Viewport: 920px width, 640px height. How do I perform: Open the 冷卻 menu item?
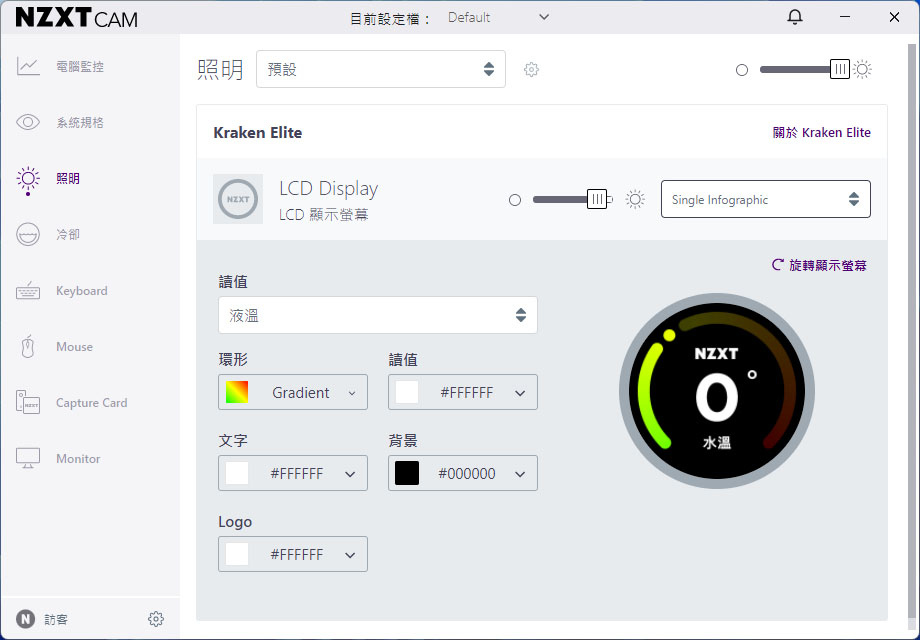pos(68,234)
